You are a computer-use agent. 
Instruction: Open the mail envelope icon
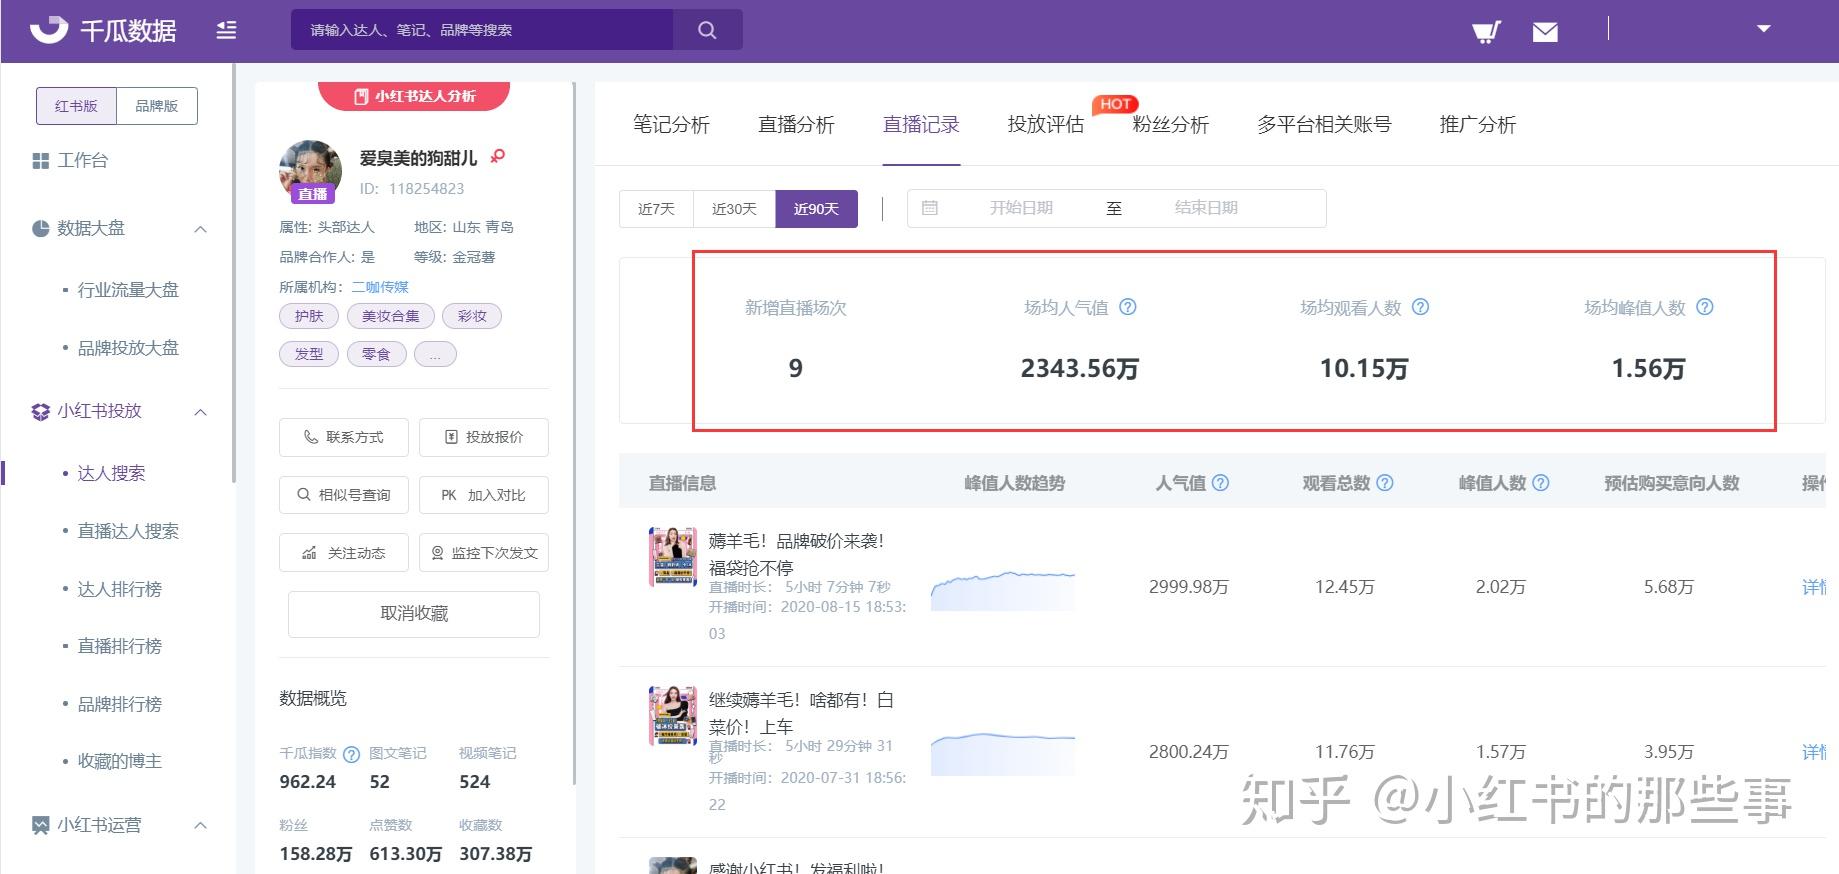point(1545,32)
